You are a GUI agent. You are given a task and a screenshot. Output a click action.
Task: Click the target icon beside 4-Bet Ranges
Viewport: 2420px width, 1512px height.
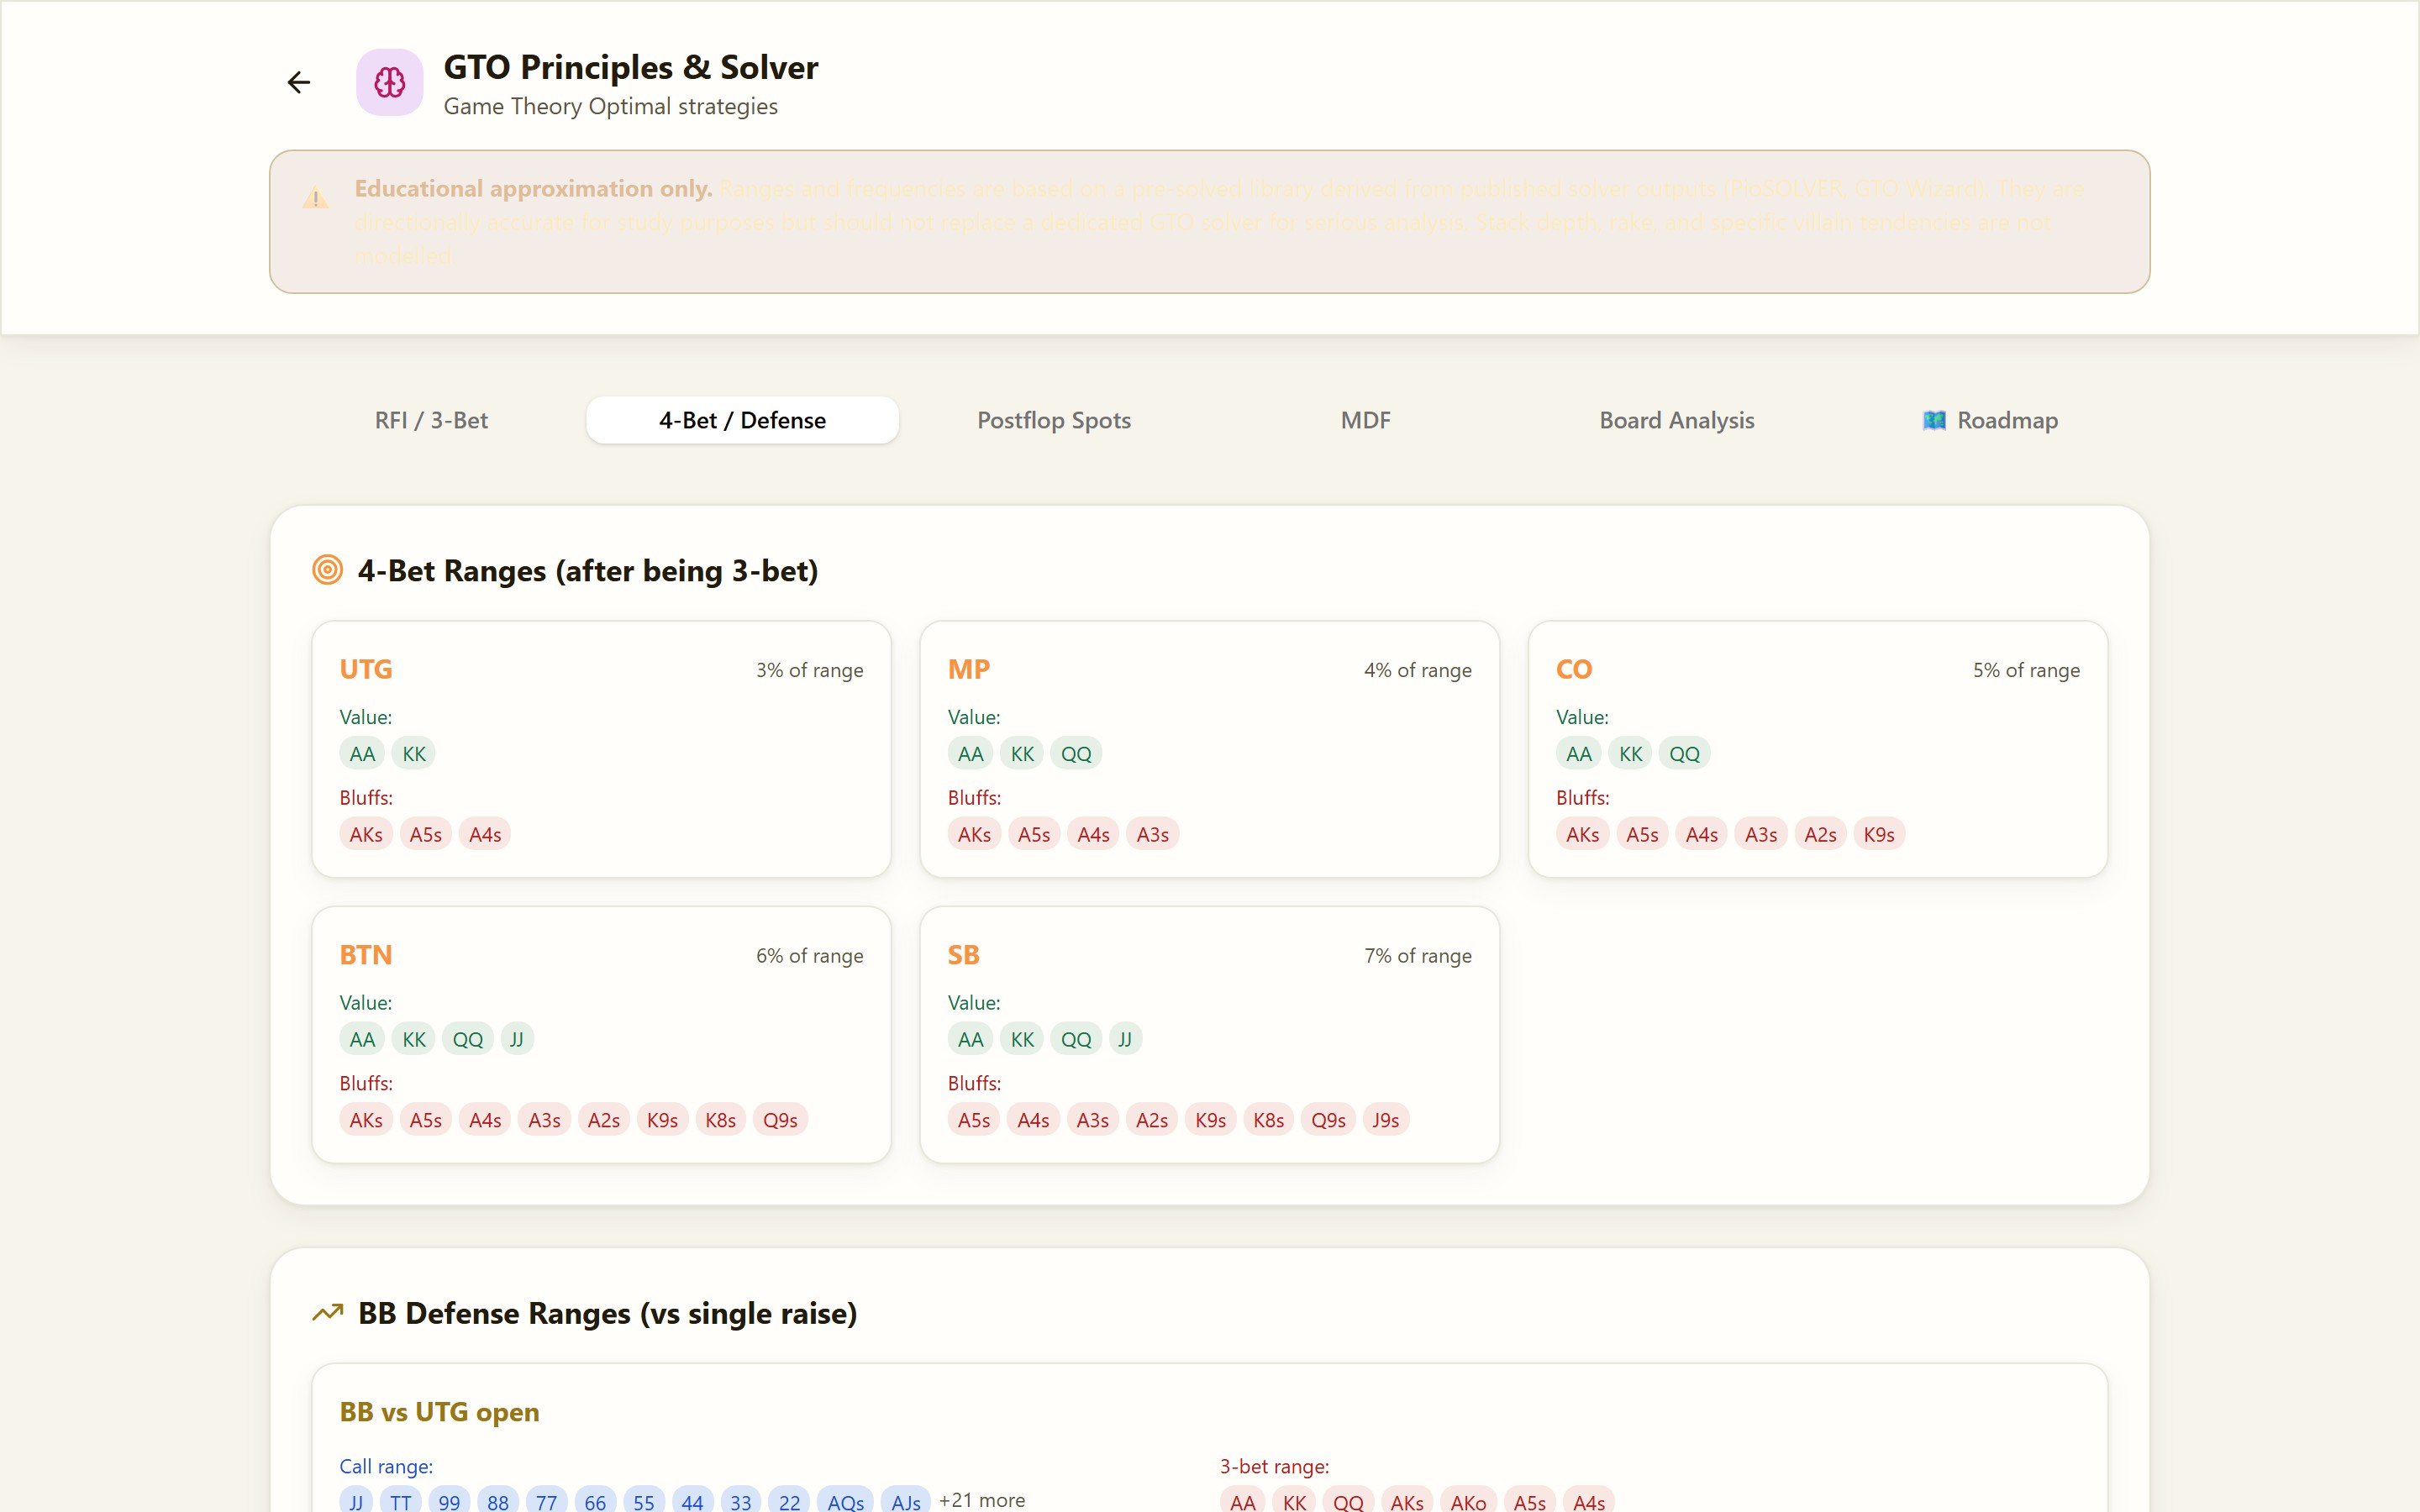pyautogui.click(x=327, y=570)
